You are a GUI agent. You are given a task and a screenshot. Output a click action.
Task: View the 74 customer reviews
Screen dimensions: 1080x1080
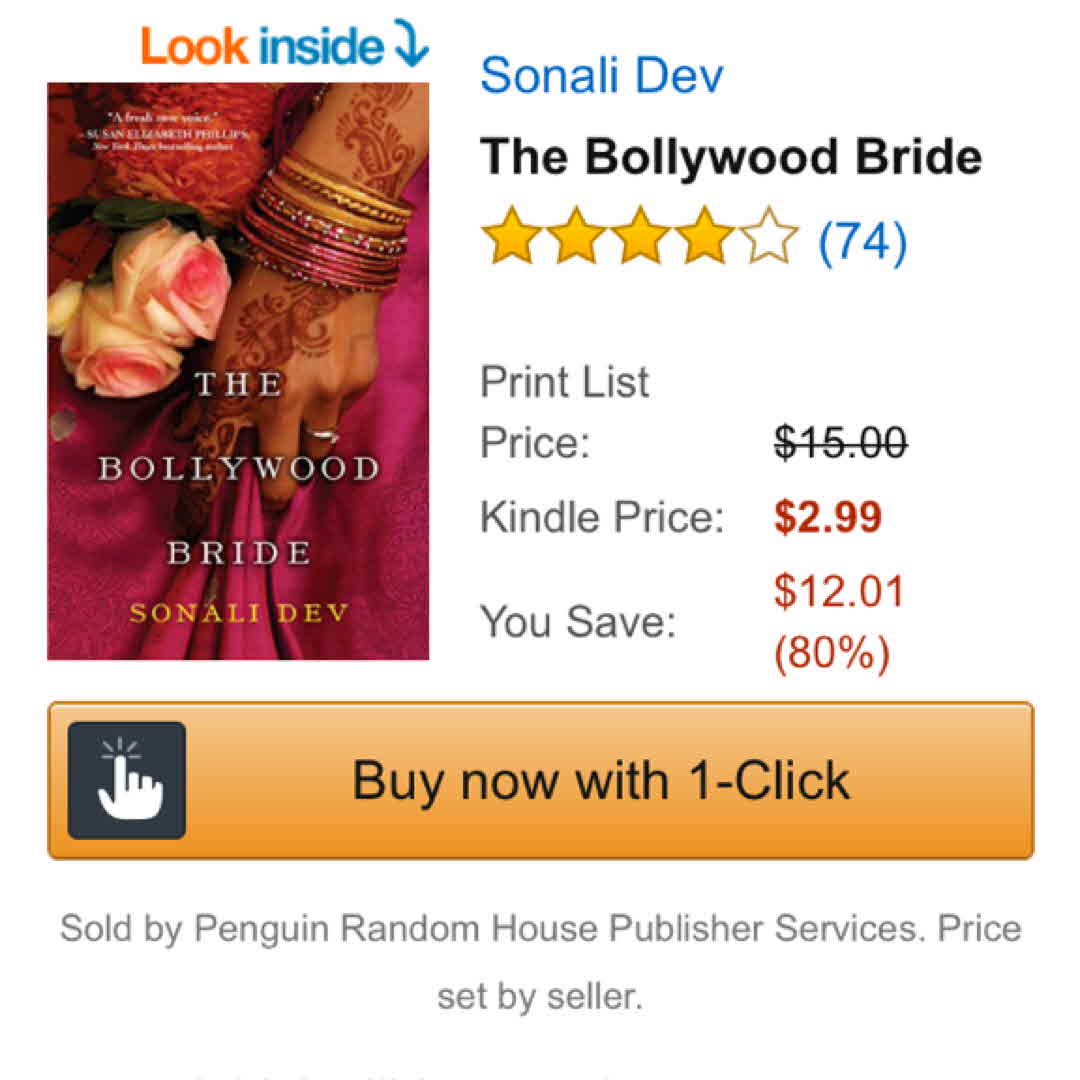pyautogui.click(x=862, y=241)
